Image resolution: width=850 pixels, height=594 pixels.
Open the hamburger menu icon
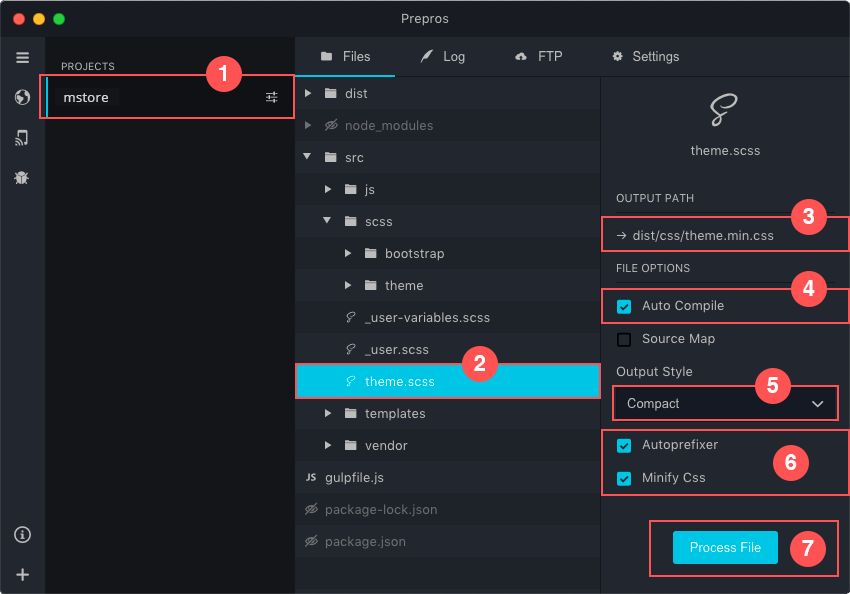[x=22, y=57]
